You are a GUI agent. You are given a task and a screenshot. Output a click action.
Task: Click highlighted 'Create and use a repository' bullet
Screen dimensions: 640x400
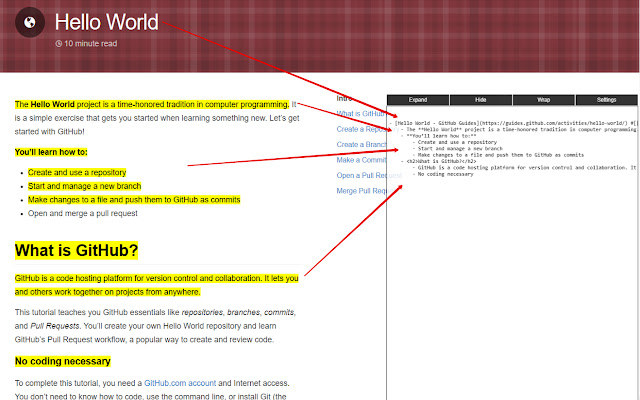(x=77, y=173)
